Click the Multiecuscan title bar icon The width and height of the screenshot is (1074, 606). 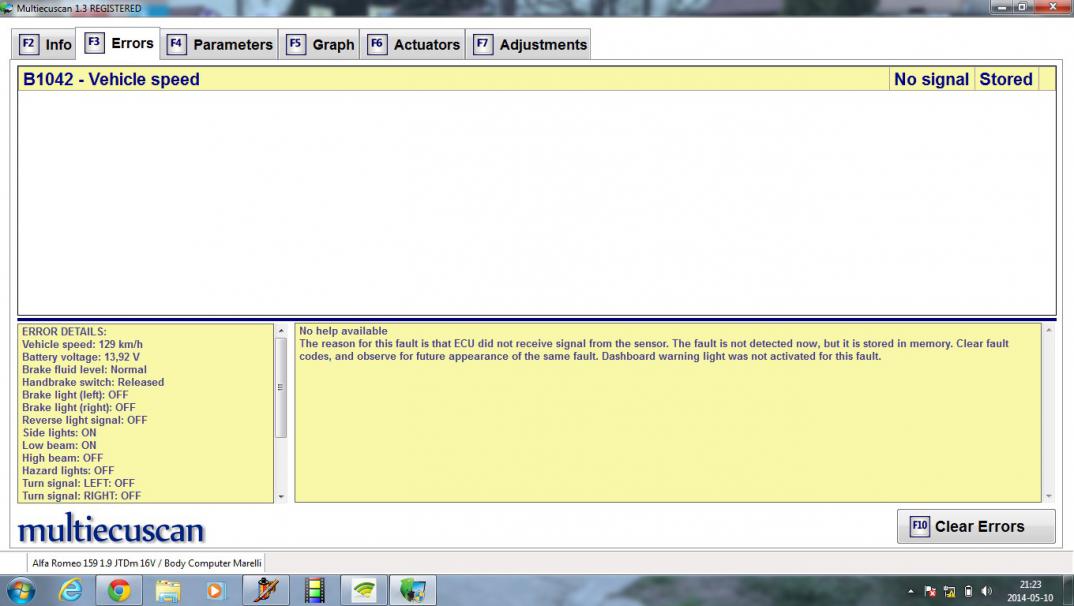(7, 8)
